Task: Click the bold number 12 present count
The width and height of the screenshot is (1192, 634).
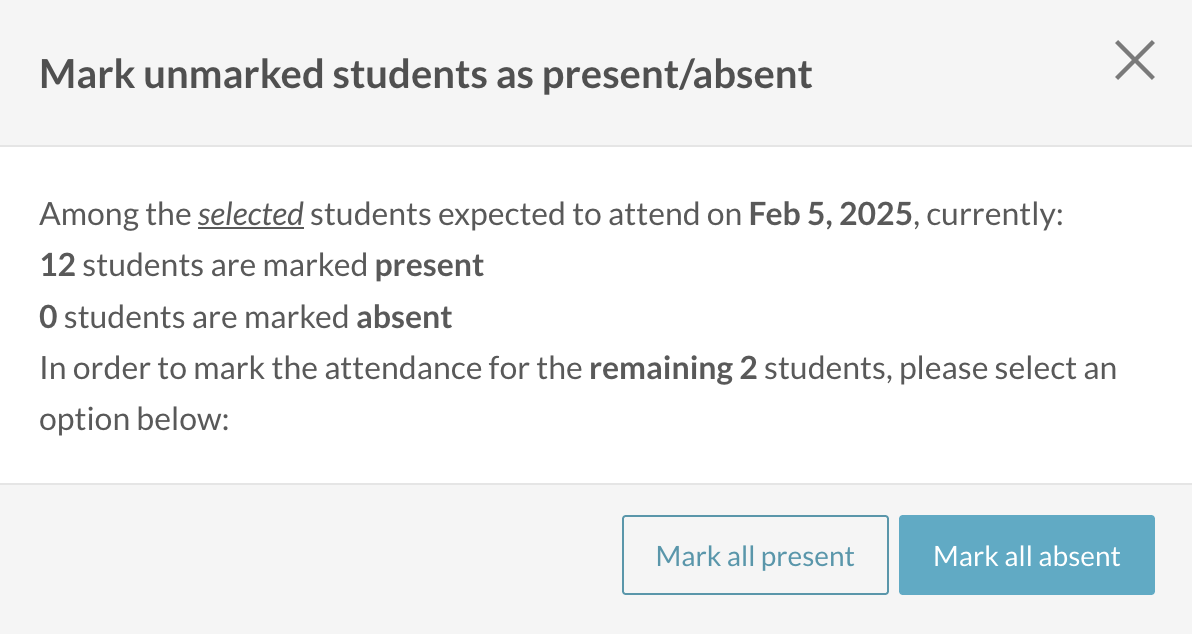Action: (x=57, y=266)
